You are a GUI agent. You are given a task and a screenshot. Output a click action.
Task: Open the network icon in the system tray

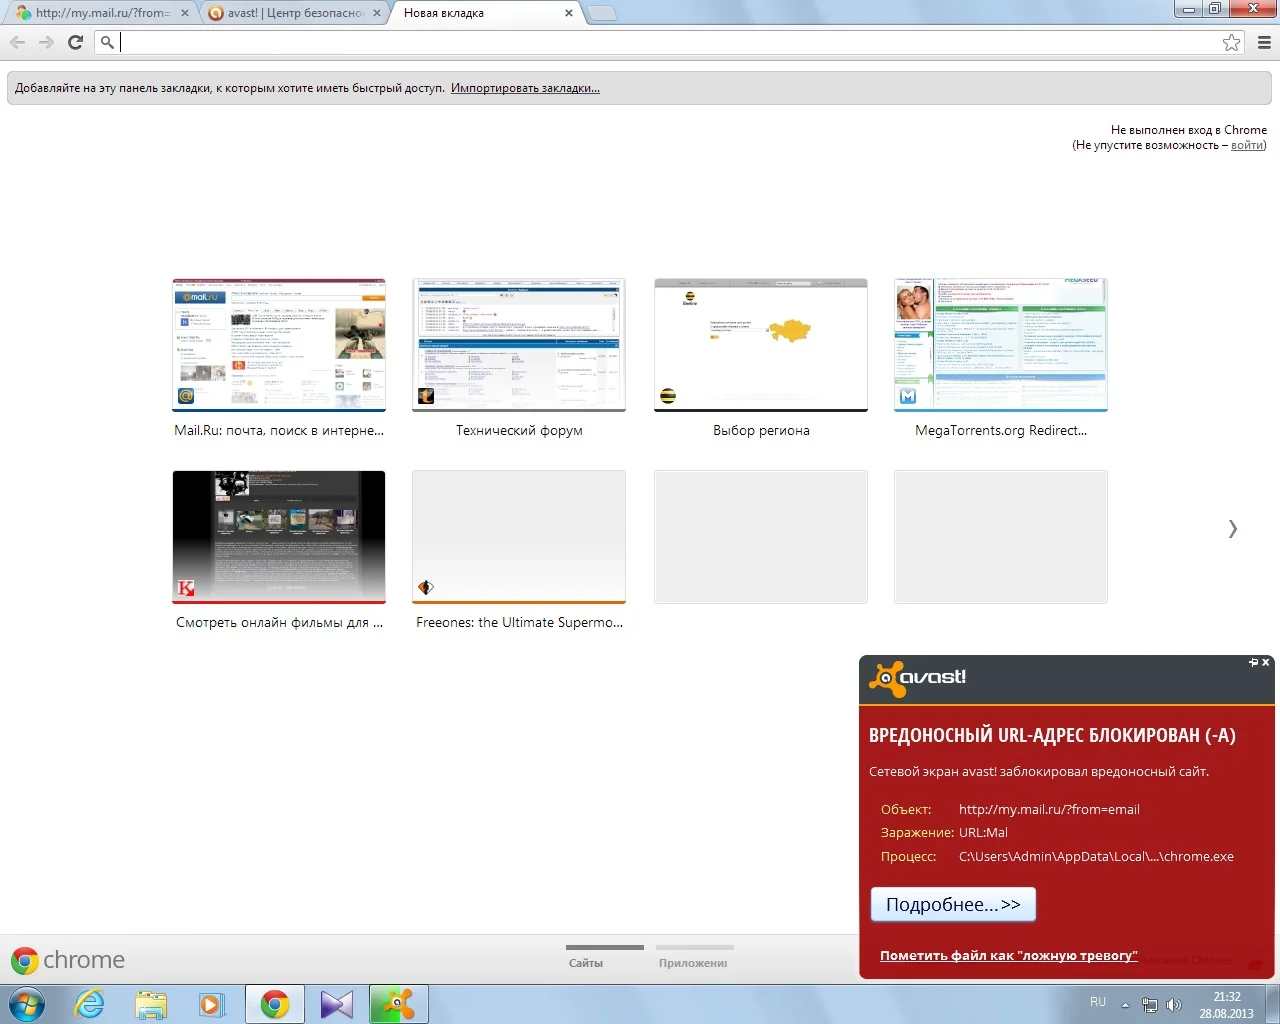1150,1005
